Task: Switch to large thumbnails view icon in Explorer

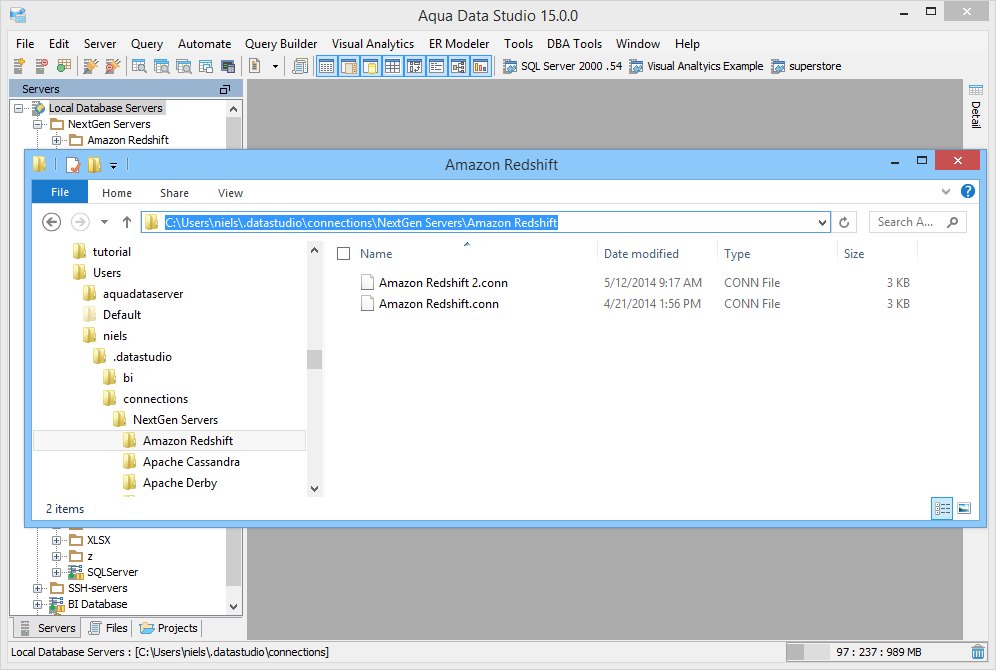Action: [964, 509]
